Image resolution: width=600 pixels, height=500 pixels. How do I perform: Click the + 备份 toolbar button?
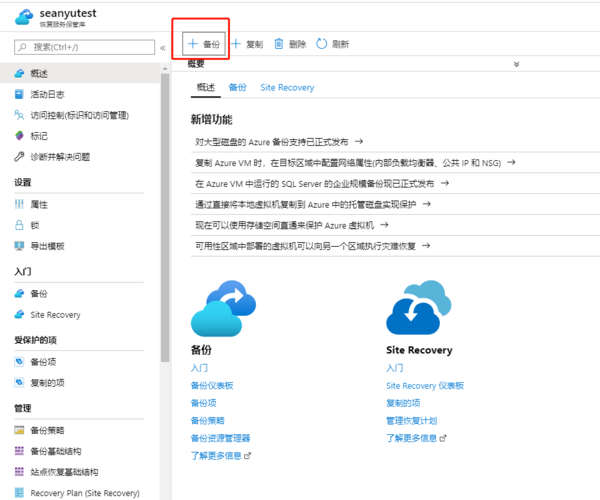(x=204, y=44)
